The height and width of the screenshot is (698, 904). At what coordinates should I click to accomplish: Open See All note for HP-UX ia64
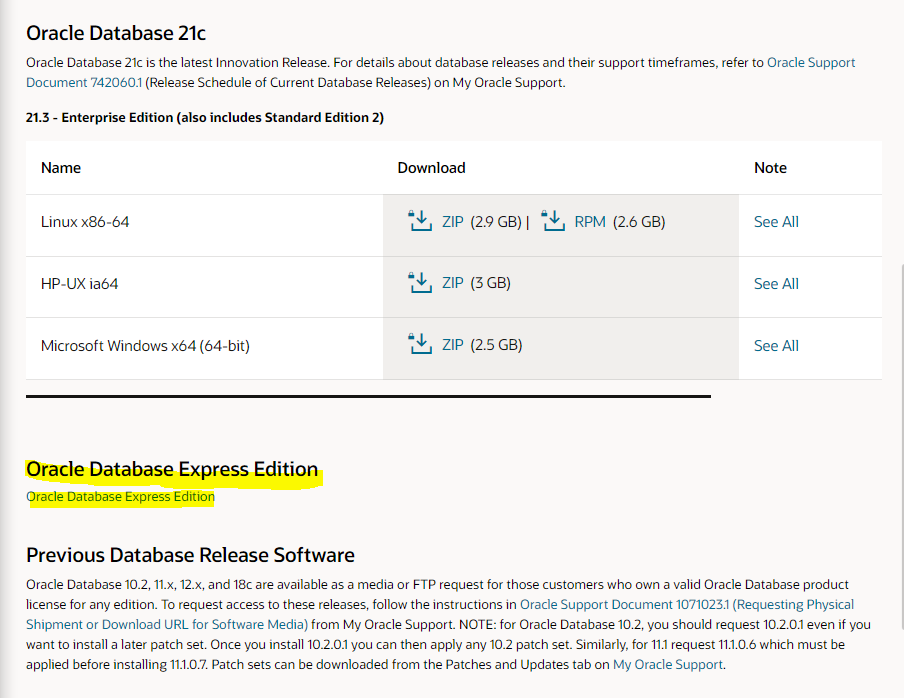click(776, 284)
